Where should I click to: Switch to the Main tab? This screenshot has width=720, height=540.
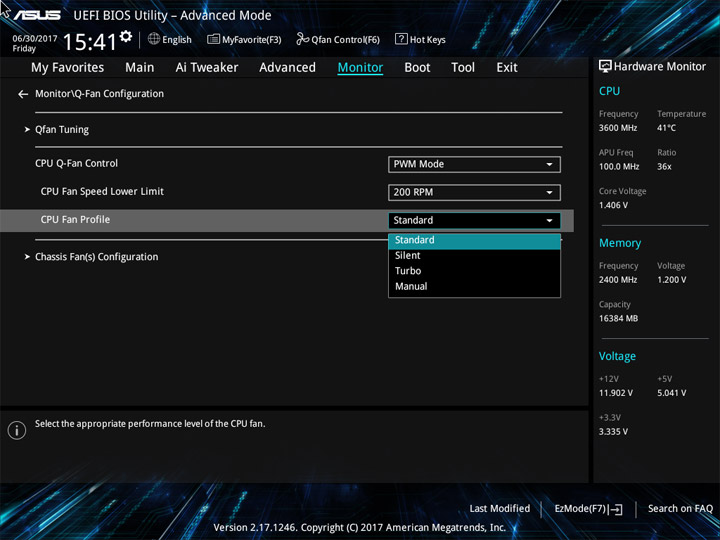140,68
